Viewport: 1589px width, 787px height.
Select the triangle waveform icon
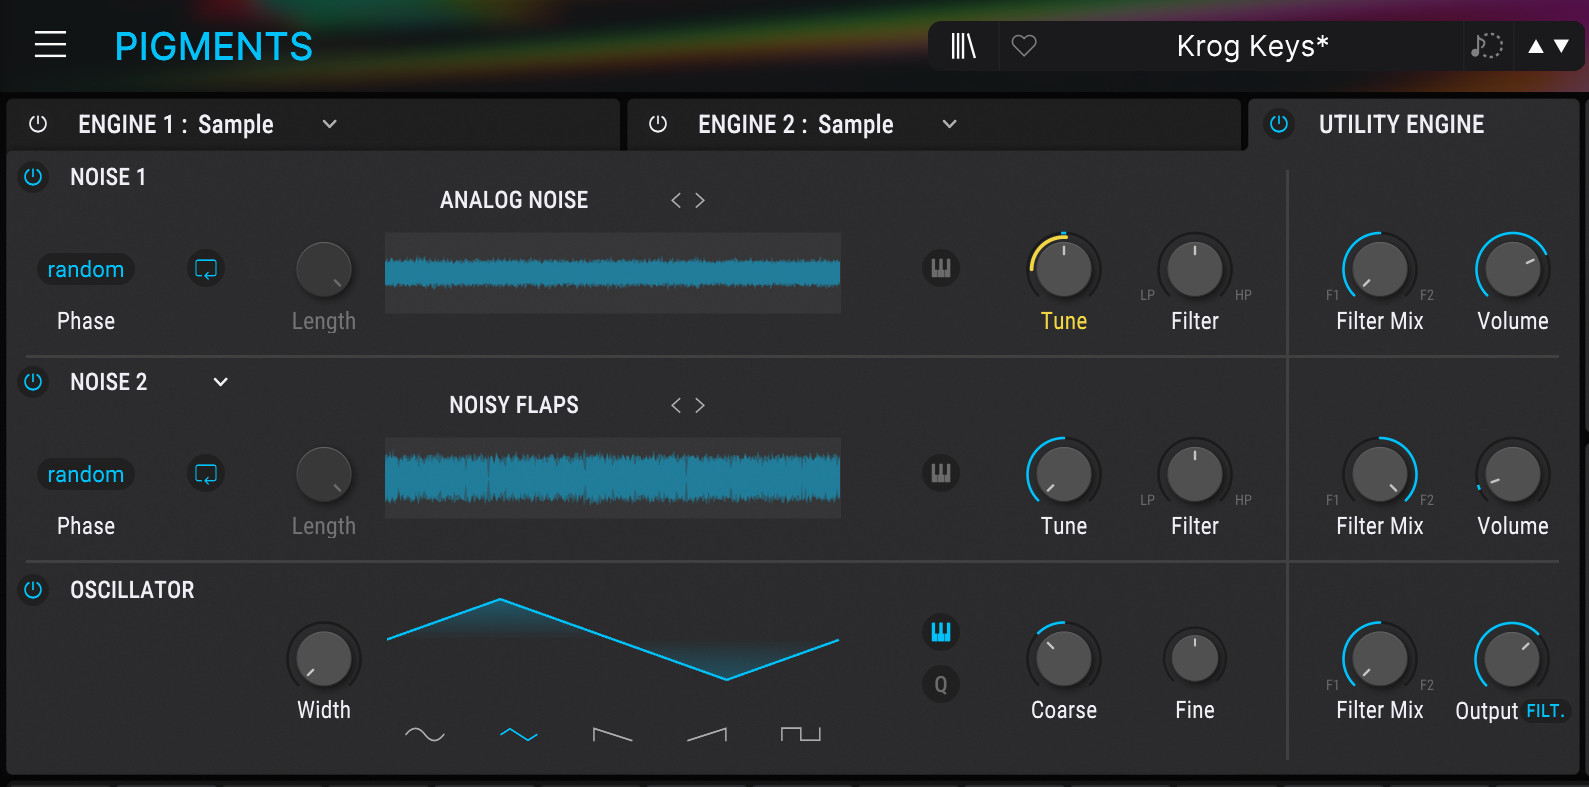click(519, 735)
